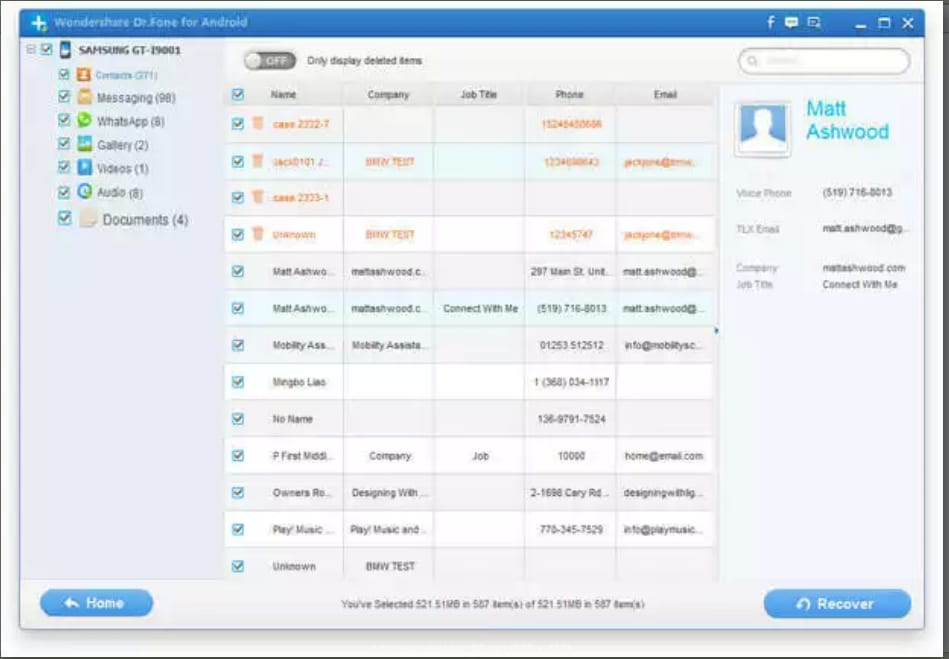
Task: Uncheck the Mobility Ass... row checkbox
Action: pos(238,345)
